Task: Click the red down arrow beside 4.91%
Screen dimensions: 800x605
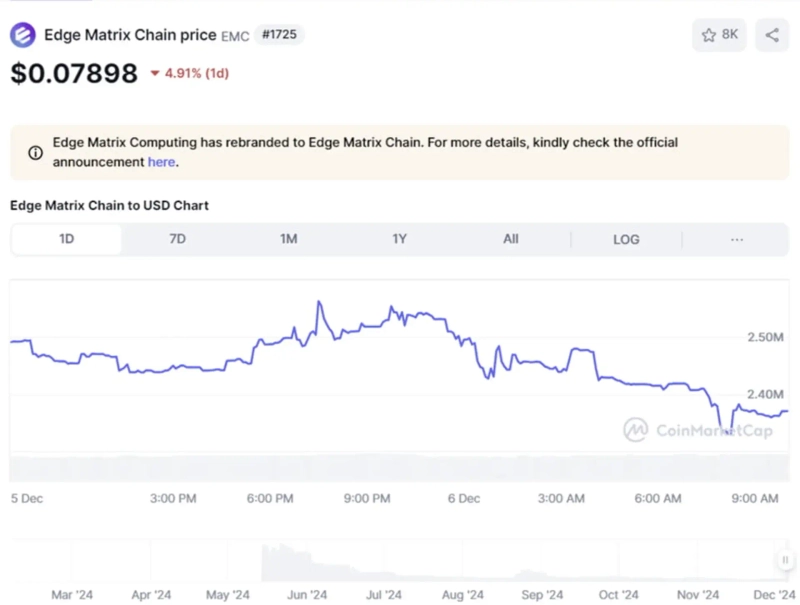Action: click(155, 73)
